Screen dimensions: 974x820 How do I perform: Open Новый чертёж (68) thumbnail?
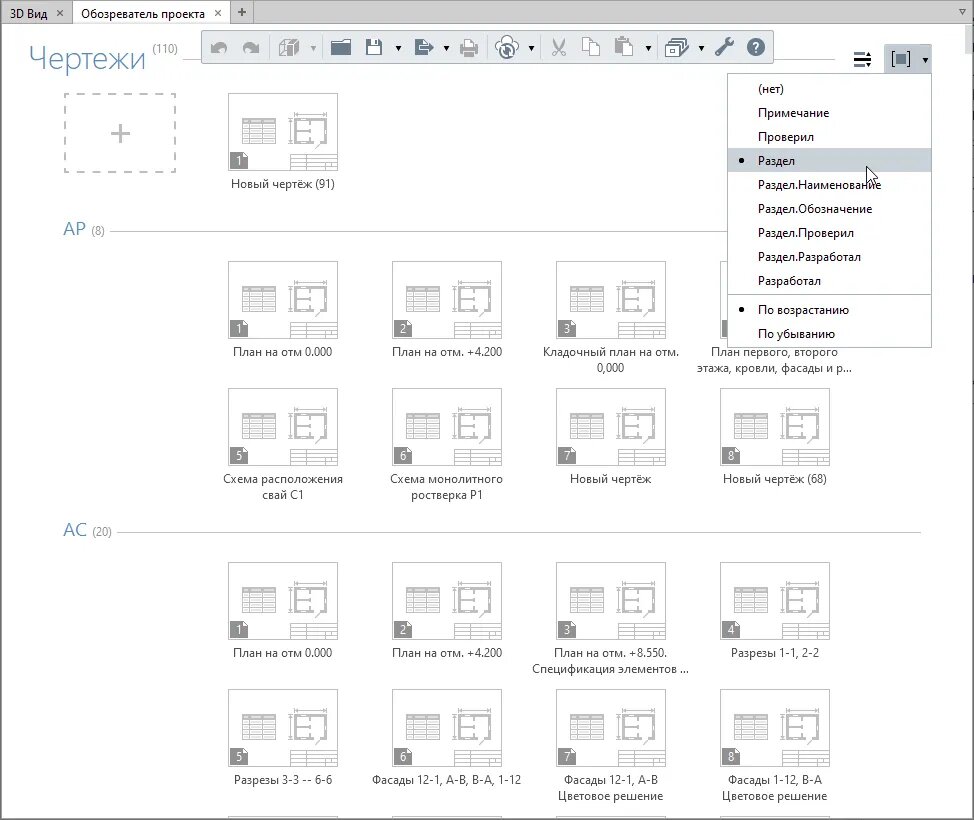pos(775,427)
